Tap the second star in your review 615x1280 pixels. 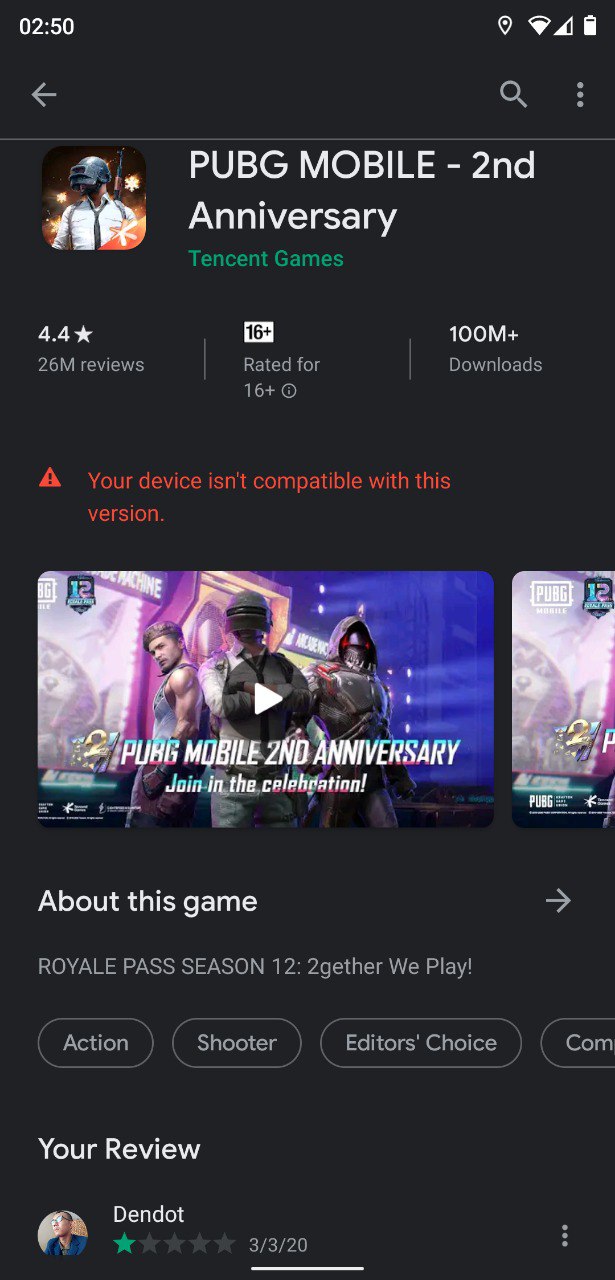coord(148,1244)
